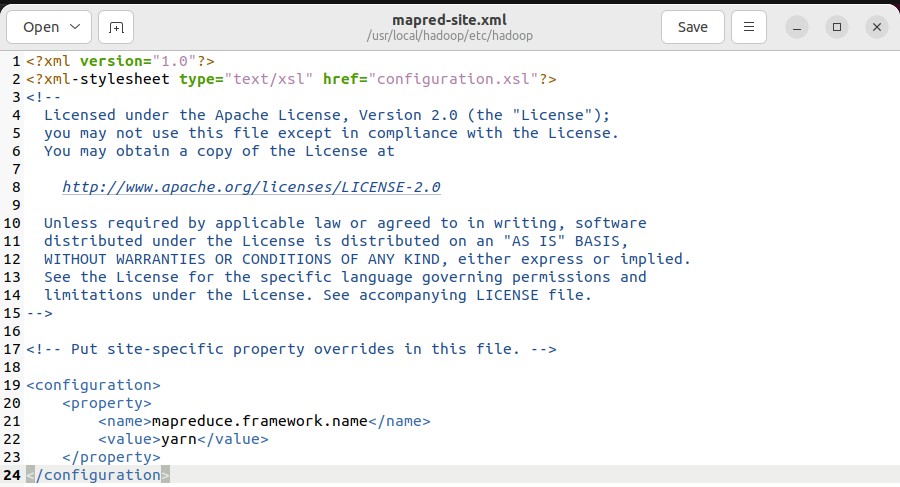Viewport: 900px width, 487px height.
Task: Maximize the editor window
Action: 837,27
